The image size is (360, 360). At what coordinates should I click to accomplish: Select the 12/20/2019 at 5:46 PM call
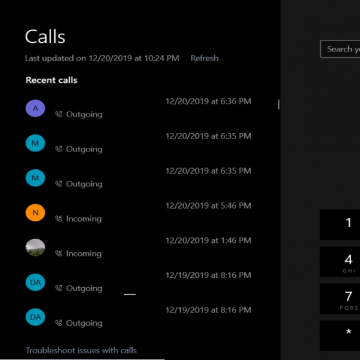click(x=138, y=213)
